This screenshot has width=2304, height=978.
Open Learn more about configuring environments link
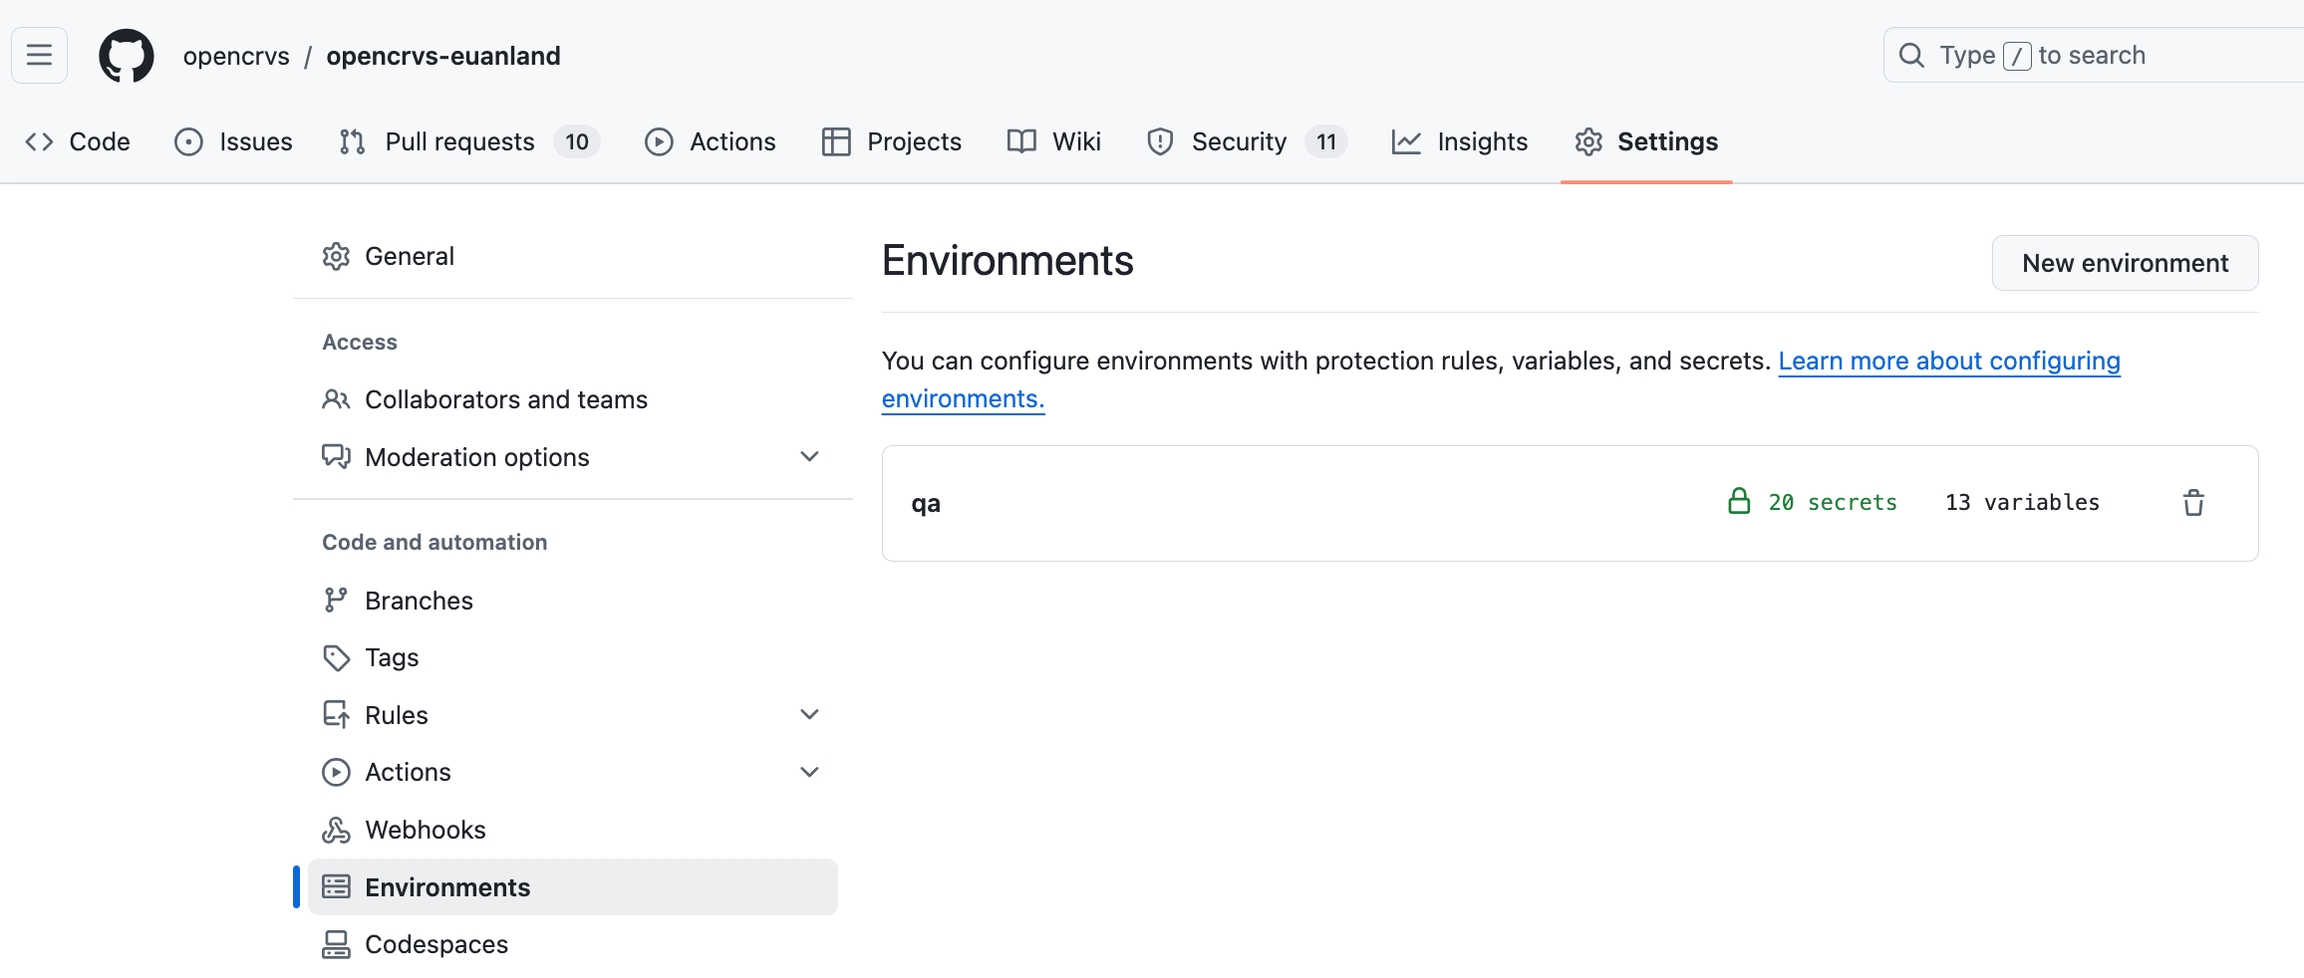(x=1948, y=361)
